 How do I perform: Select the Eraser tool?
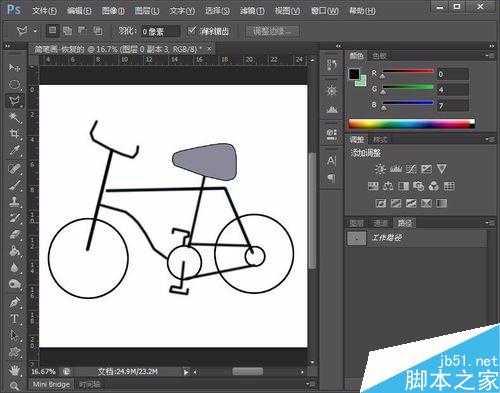pos(14,235)
